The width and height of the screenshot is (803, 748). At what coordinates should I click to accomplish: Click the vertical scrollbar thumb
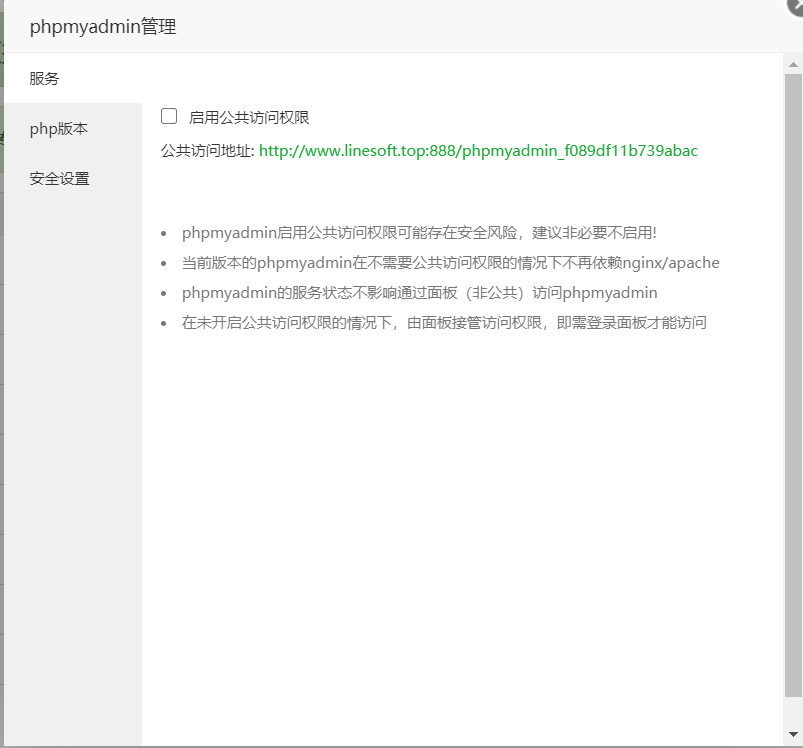(793, 385)
